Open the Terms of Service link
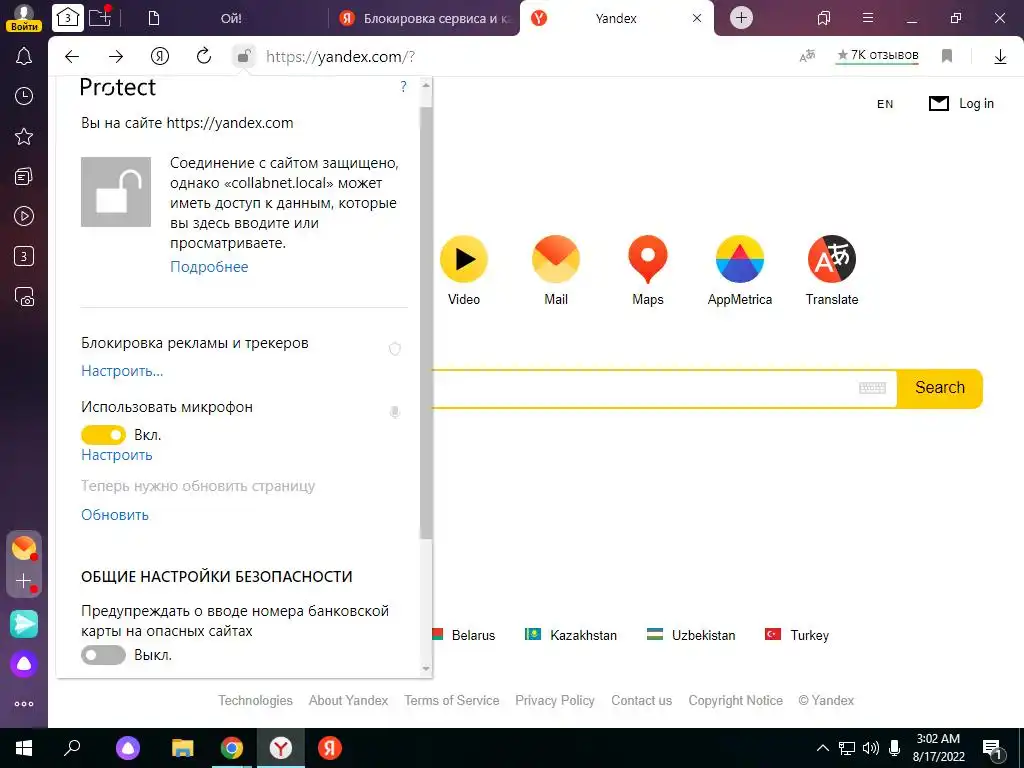Image resolution: width=1024 pixels, height=768 pixels. [451, 700]
